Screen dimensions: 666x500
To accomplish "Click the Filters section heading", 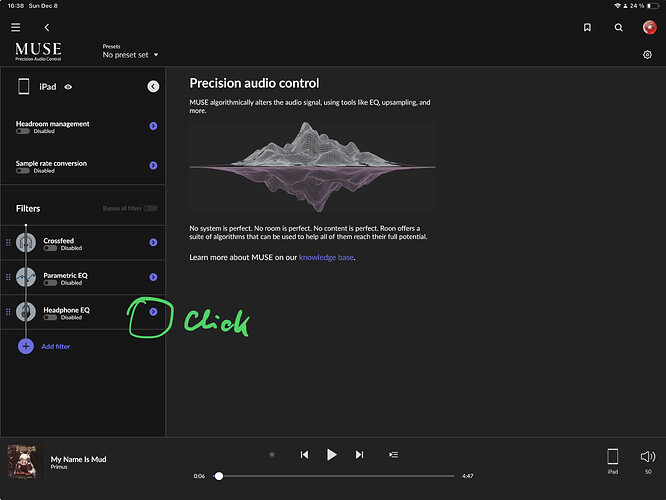I will point(28,209).
